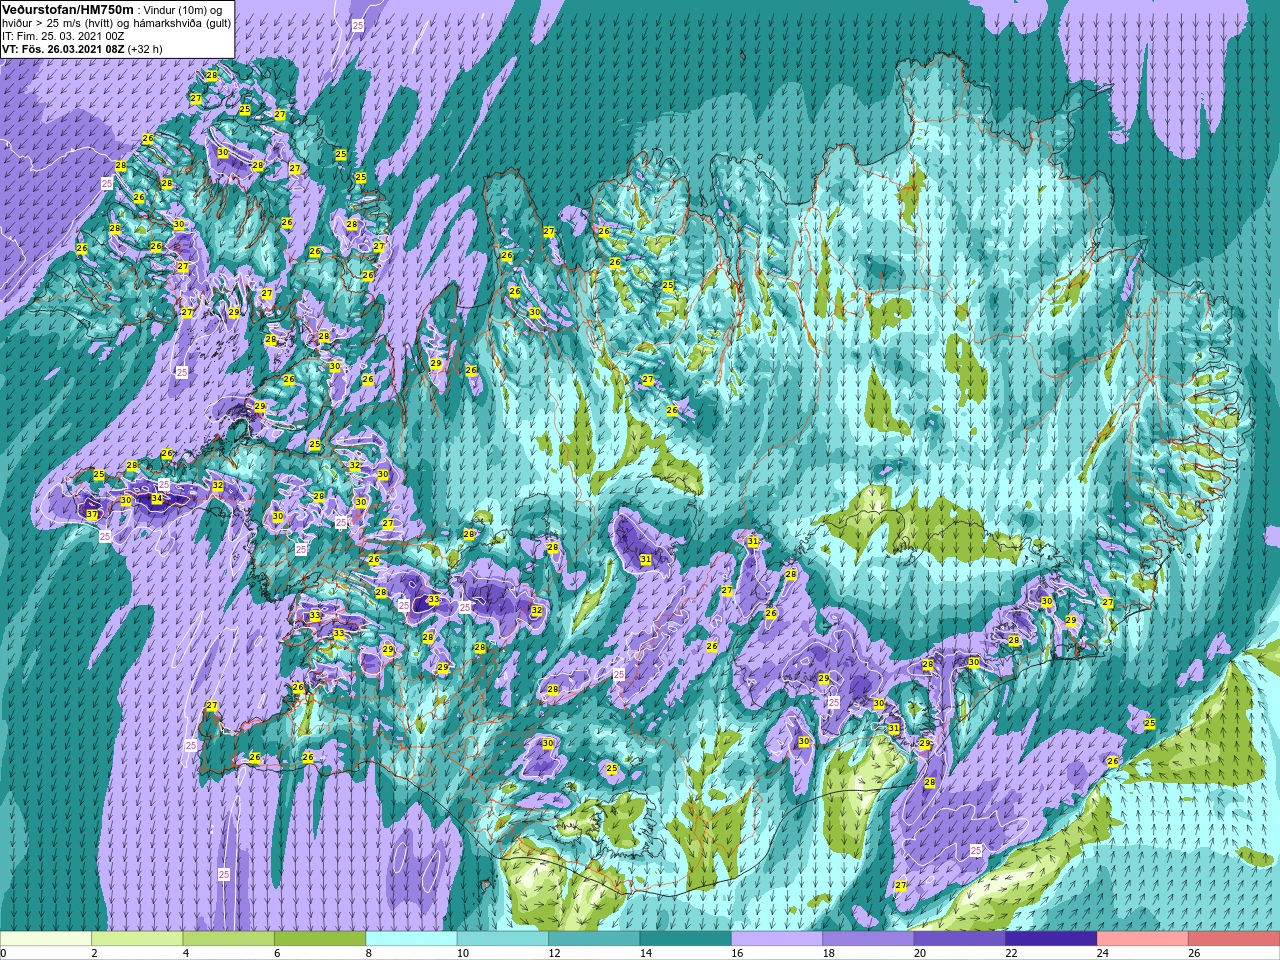This screenshot has height=960, width=1280.
Task: Click the 6–8 olive green legend swatch
Action: pos(320,939)
